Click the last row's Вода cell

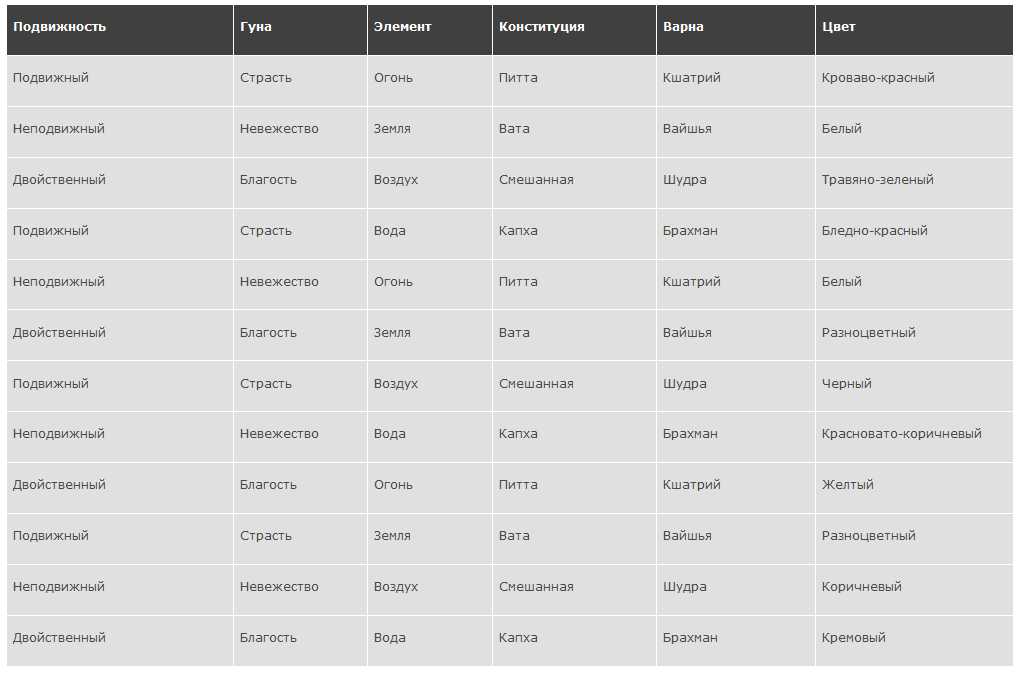[430, 641]
